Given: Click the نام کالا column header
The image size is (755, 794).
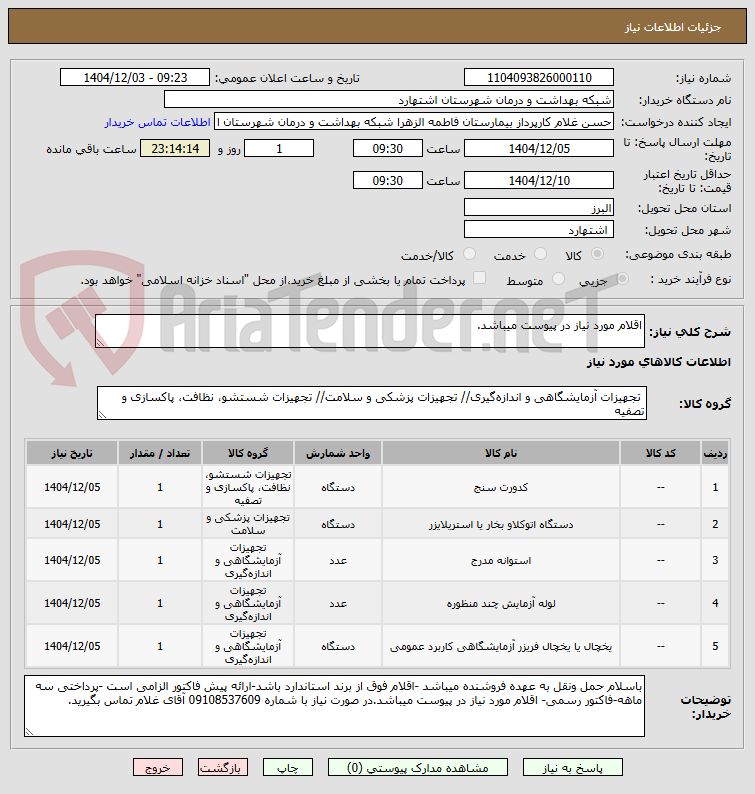Looking at the screenshot, I should [x=501, y=453].
